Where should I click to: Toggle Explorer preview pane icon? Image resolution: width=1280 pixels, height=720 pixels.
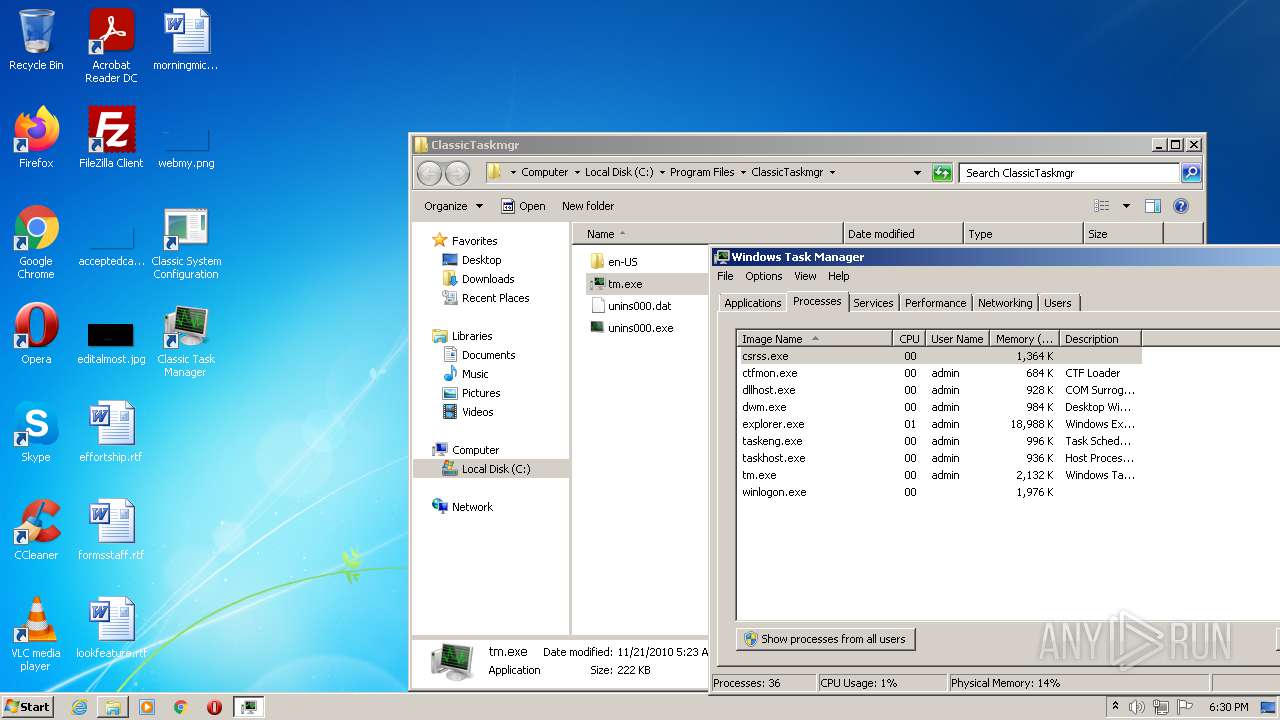click(x=1152, y=206)
